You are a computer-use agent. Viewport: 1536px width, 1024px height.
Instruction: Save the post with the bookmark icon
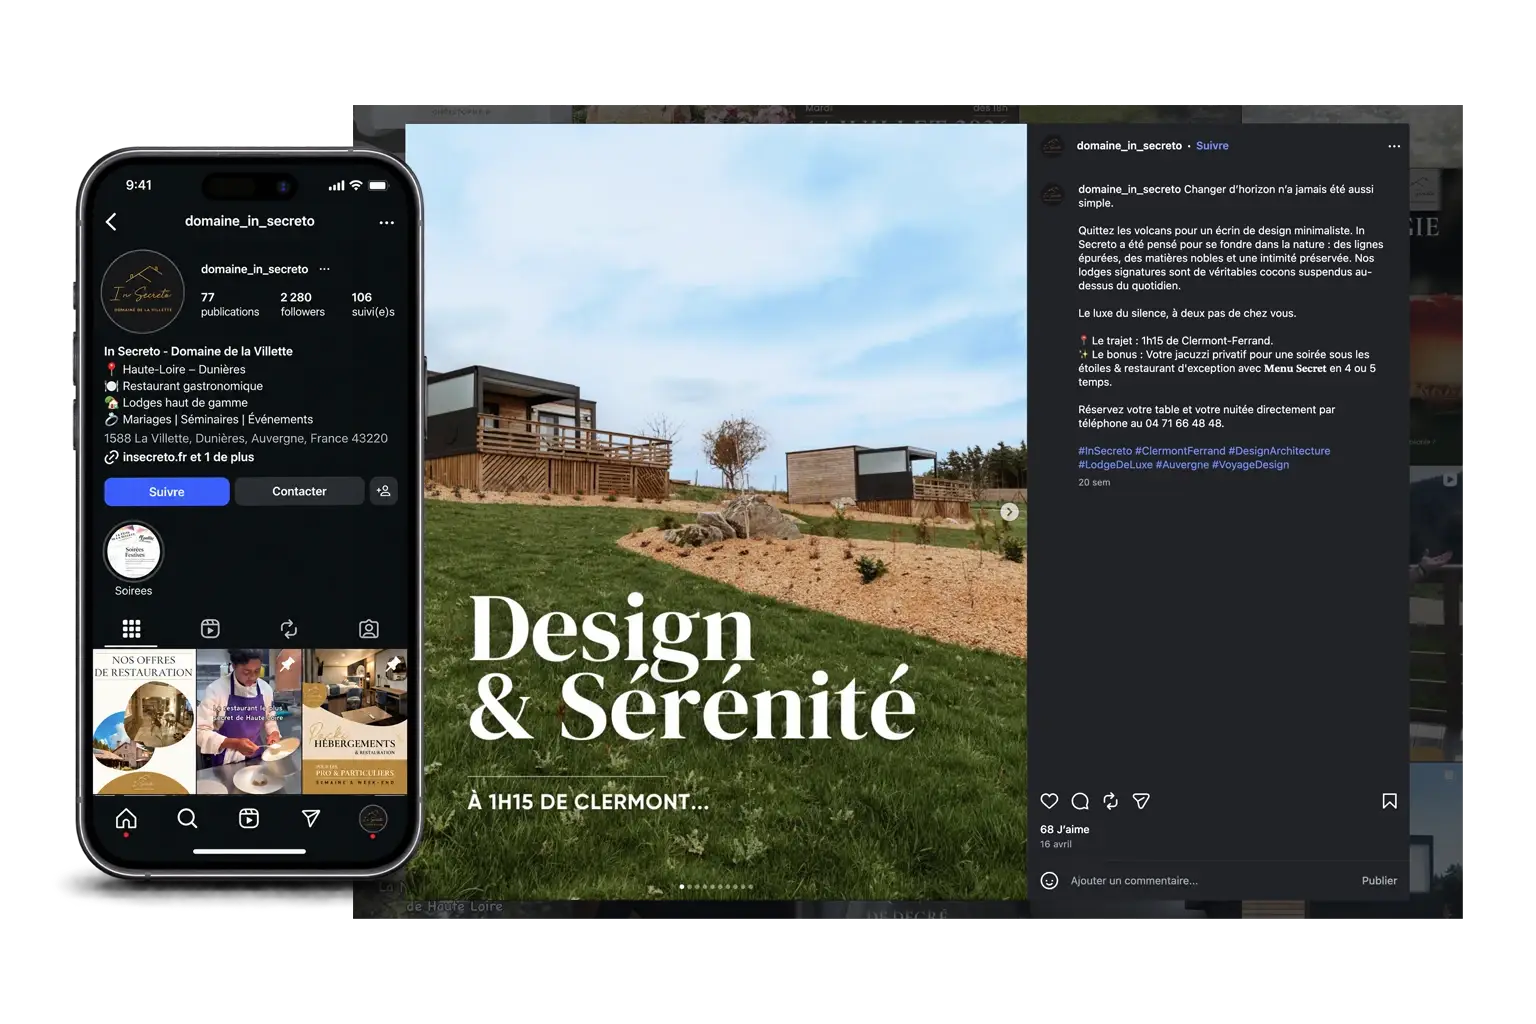(x=1389, y=801)
